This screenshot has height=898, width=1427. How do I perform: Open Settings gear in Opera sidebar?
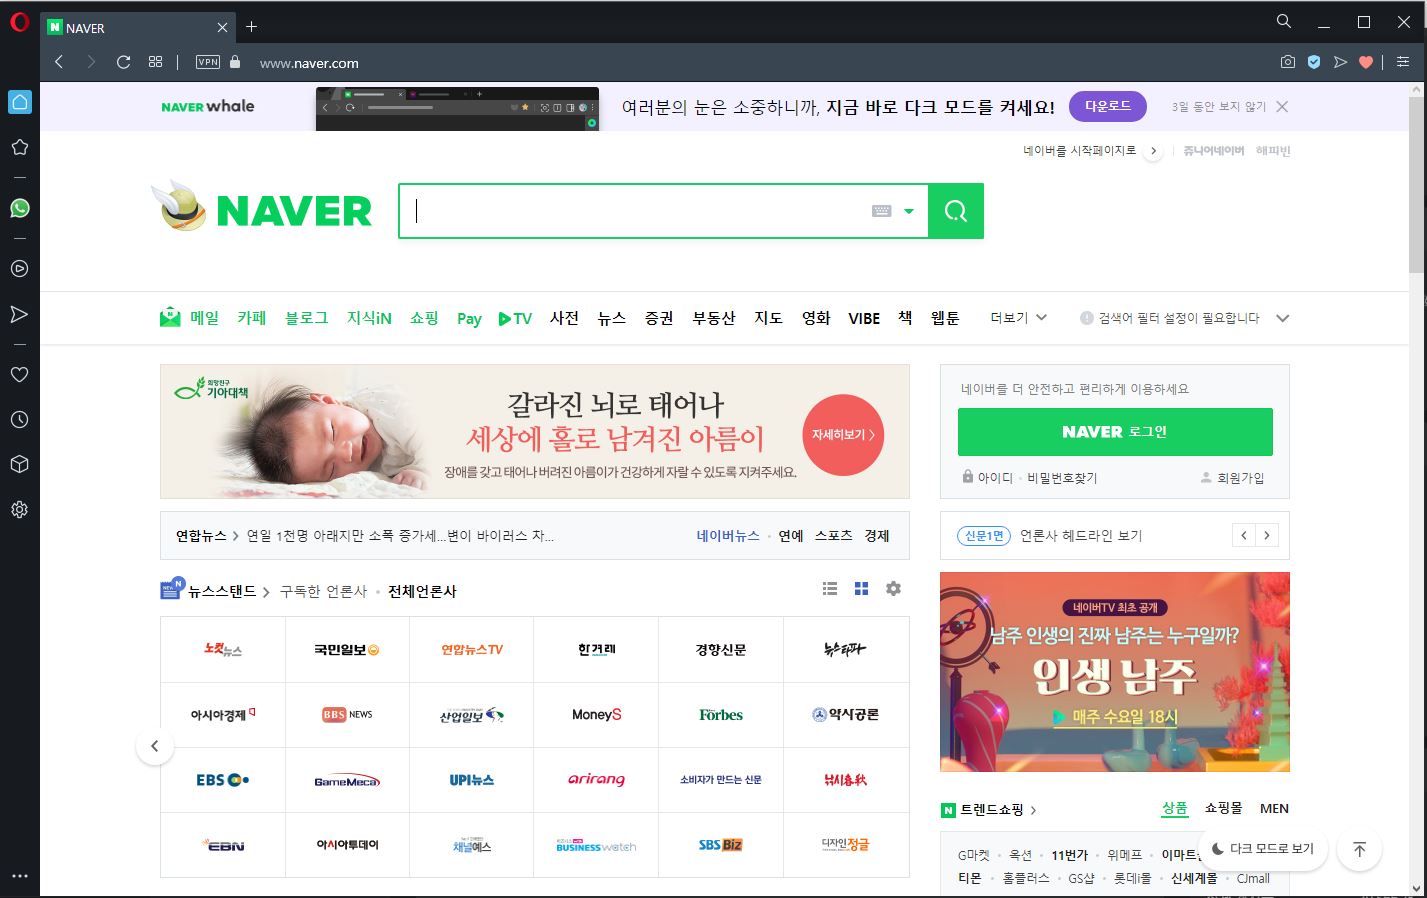tap(19, 509)
